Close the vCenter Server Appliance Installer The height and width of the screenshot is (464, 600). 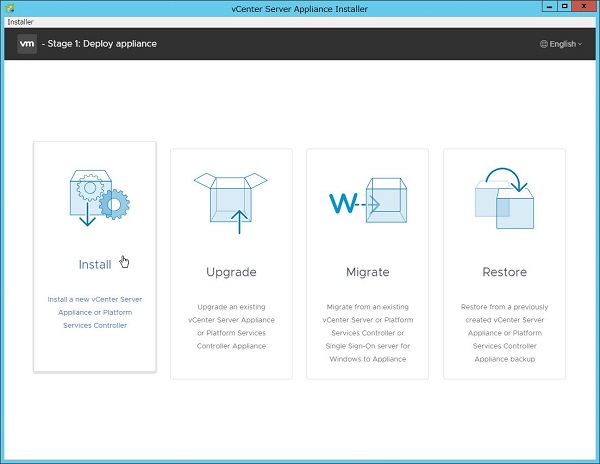[x=584, y=6]
